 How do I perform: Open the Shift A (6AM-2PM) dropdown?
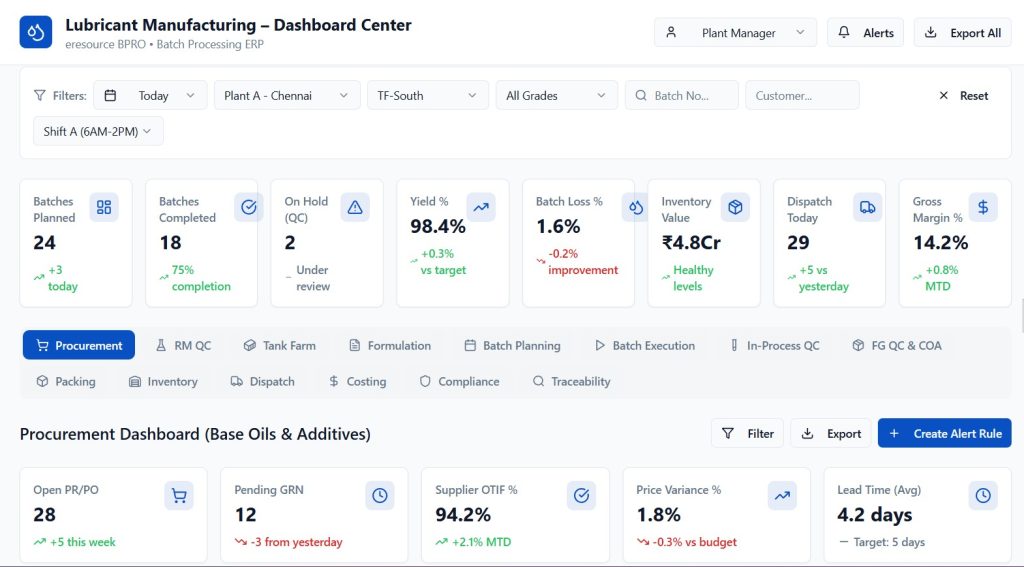(98, 131)
